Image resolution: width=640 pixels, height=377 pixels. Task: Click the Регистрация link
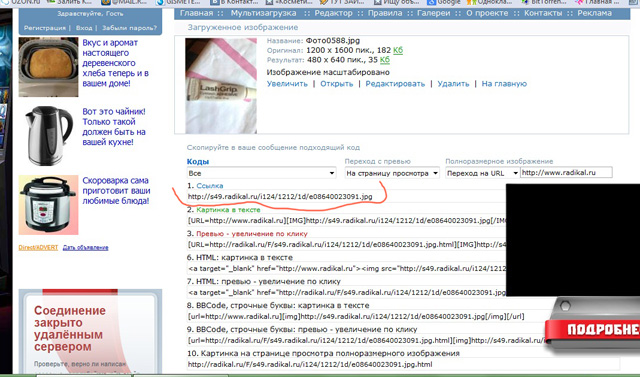44,28
